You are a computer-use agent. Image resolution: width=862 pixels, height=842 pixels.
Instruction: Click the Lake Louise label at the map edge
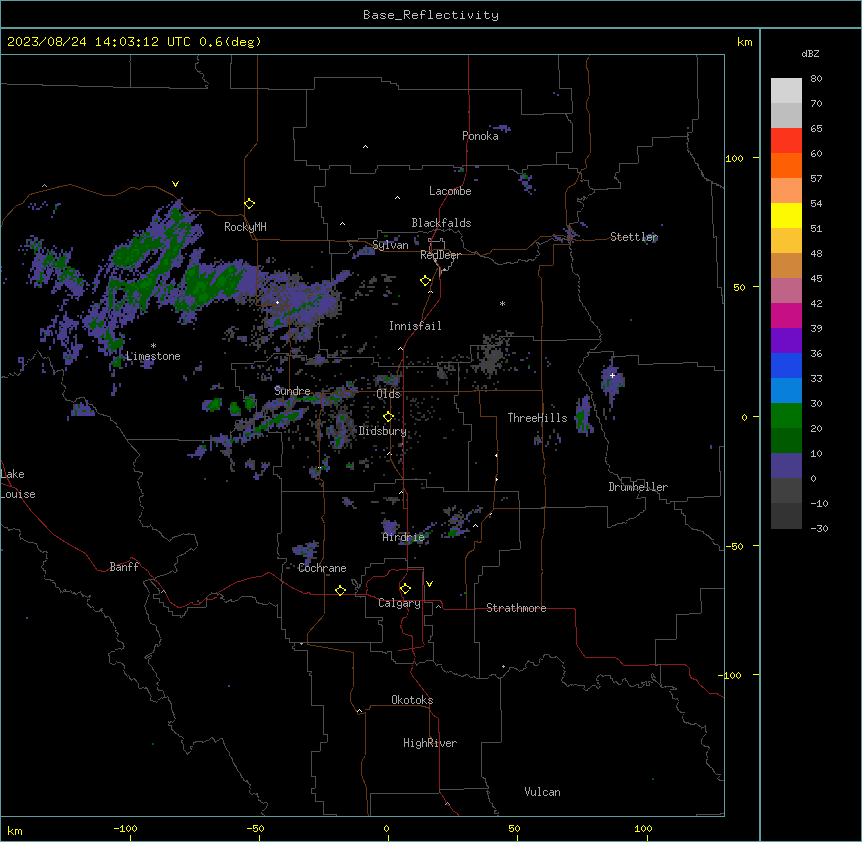pyautogui.click(x=18, y=484)
